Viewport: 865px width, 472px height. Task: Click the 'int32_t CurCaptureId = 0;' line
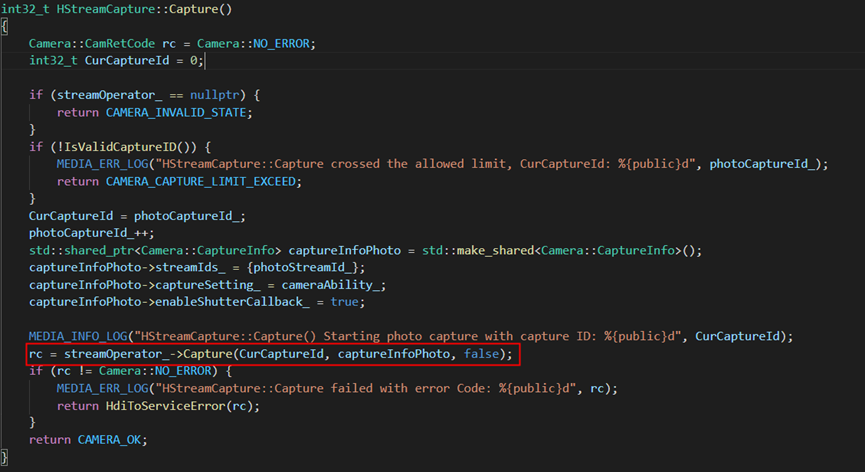[116, 61]
